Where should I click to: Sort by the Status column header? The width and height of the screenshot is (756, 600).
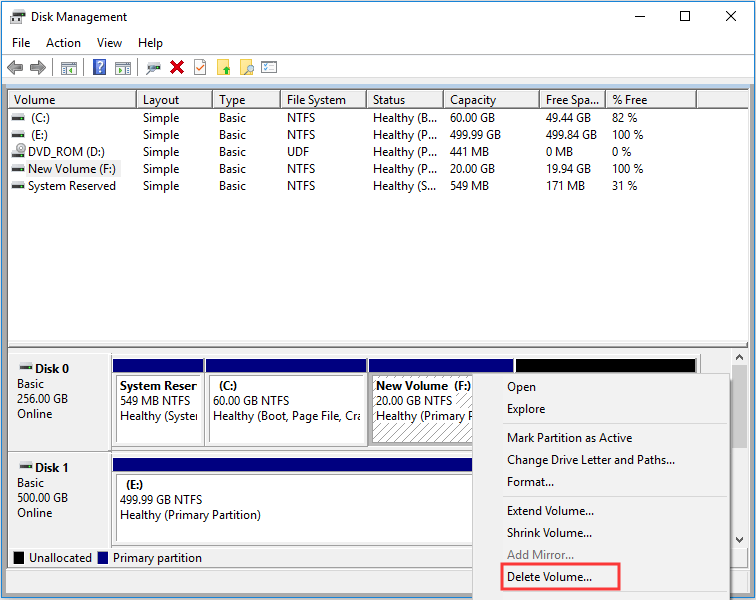pyautogui.click(x=405, y=100)
